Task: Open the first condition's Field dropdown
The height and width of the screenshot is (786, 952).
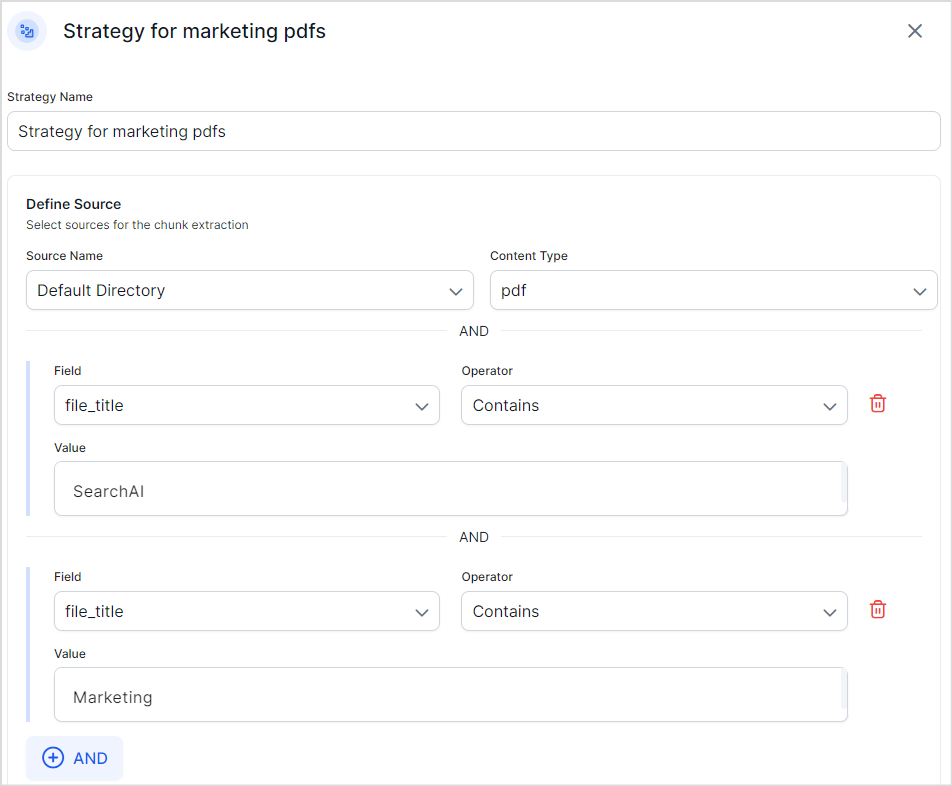Action: pos(246,405)
